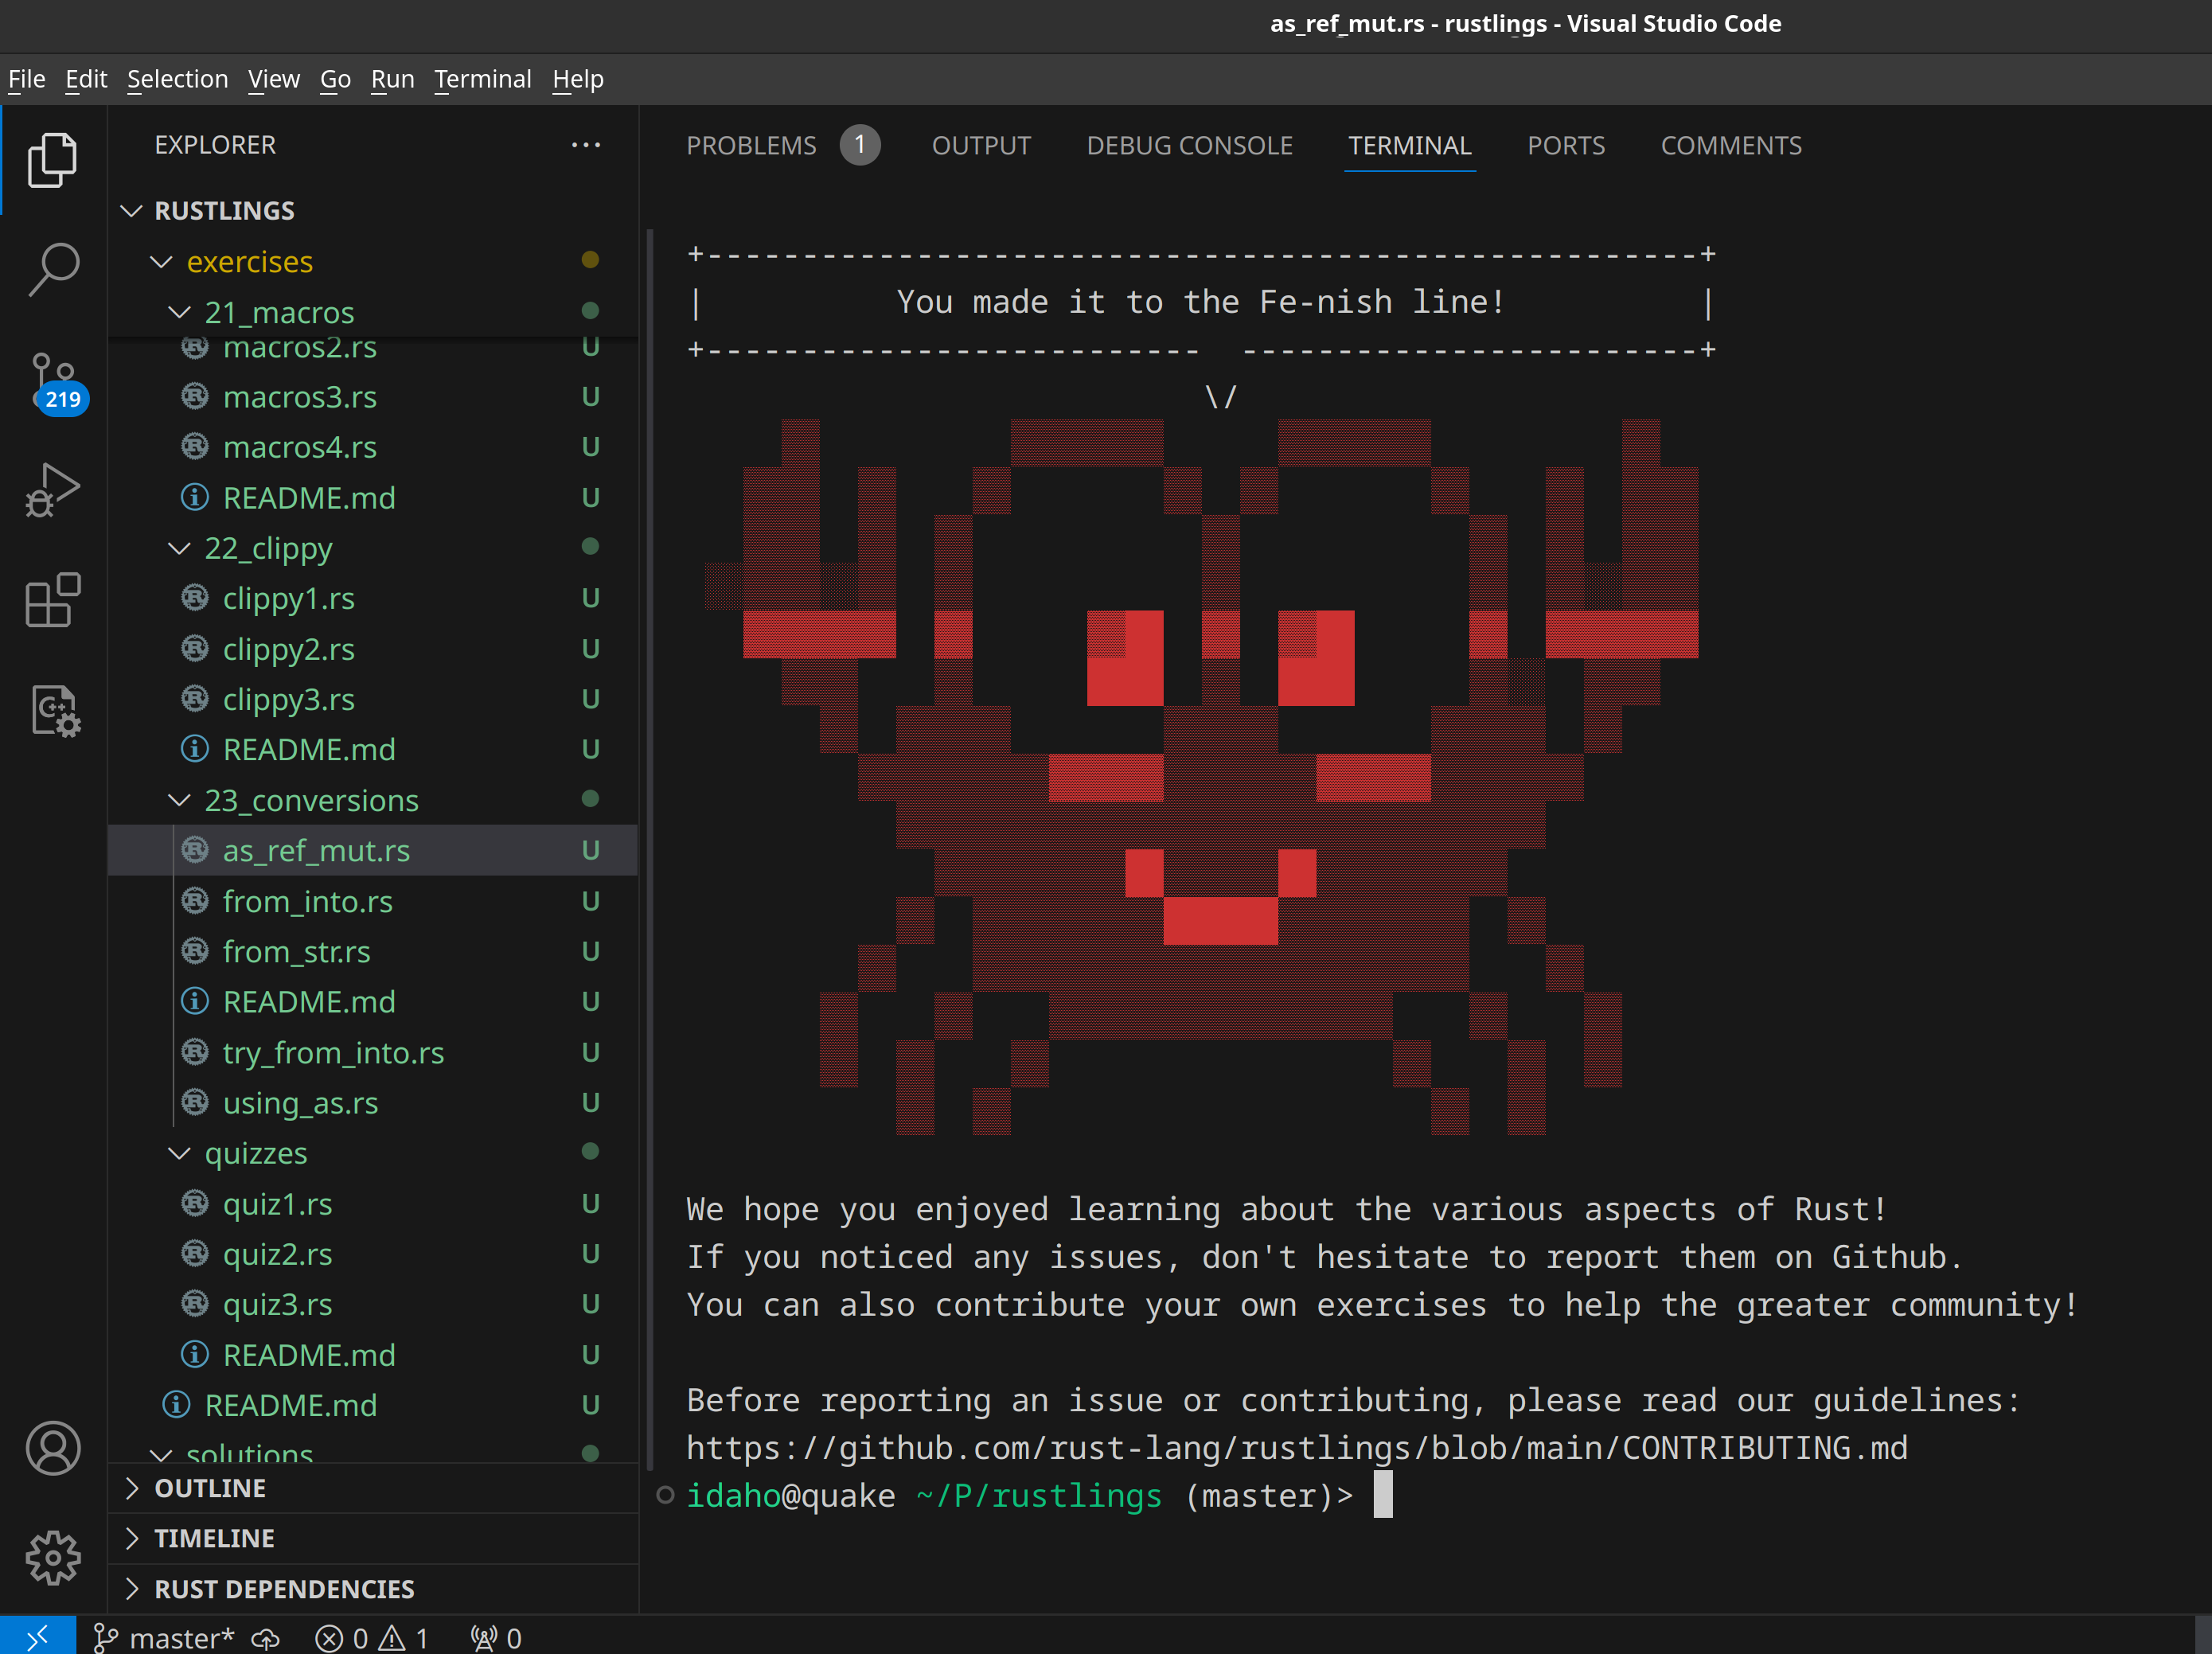Open the Terminal menu
The image size is (2212, 1654).
[x=483, y=79]
